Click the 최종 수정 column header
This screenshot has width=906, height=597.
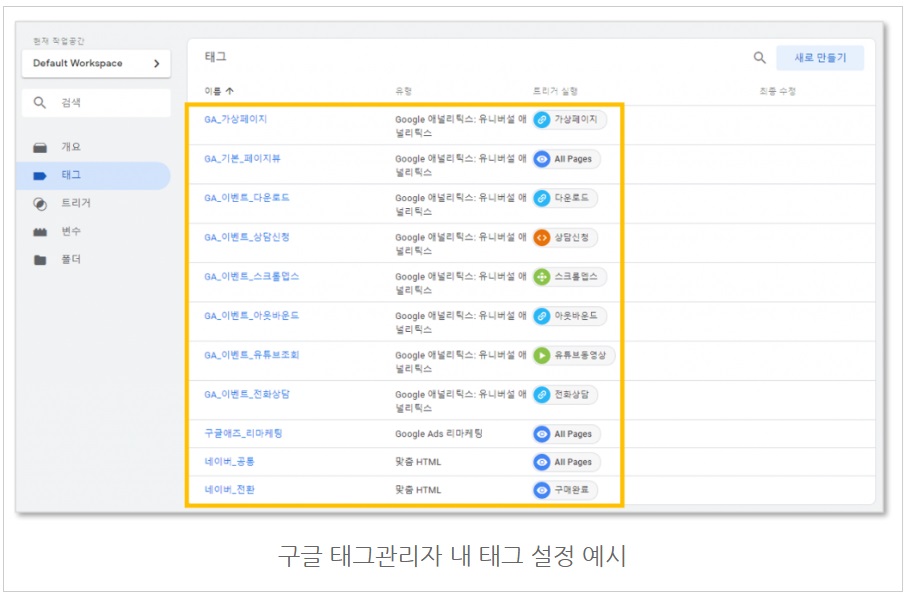(x=777, y=91)
